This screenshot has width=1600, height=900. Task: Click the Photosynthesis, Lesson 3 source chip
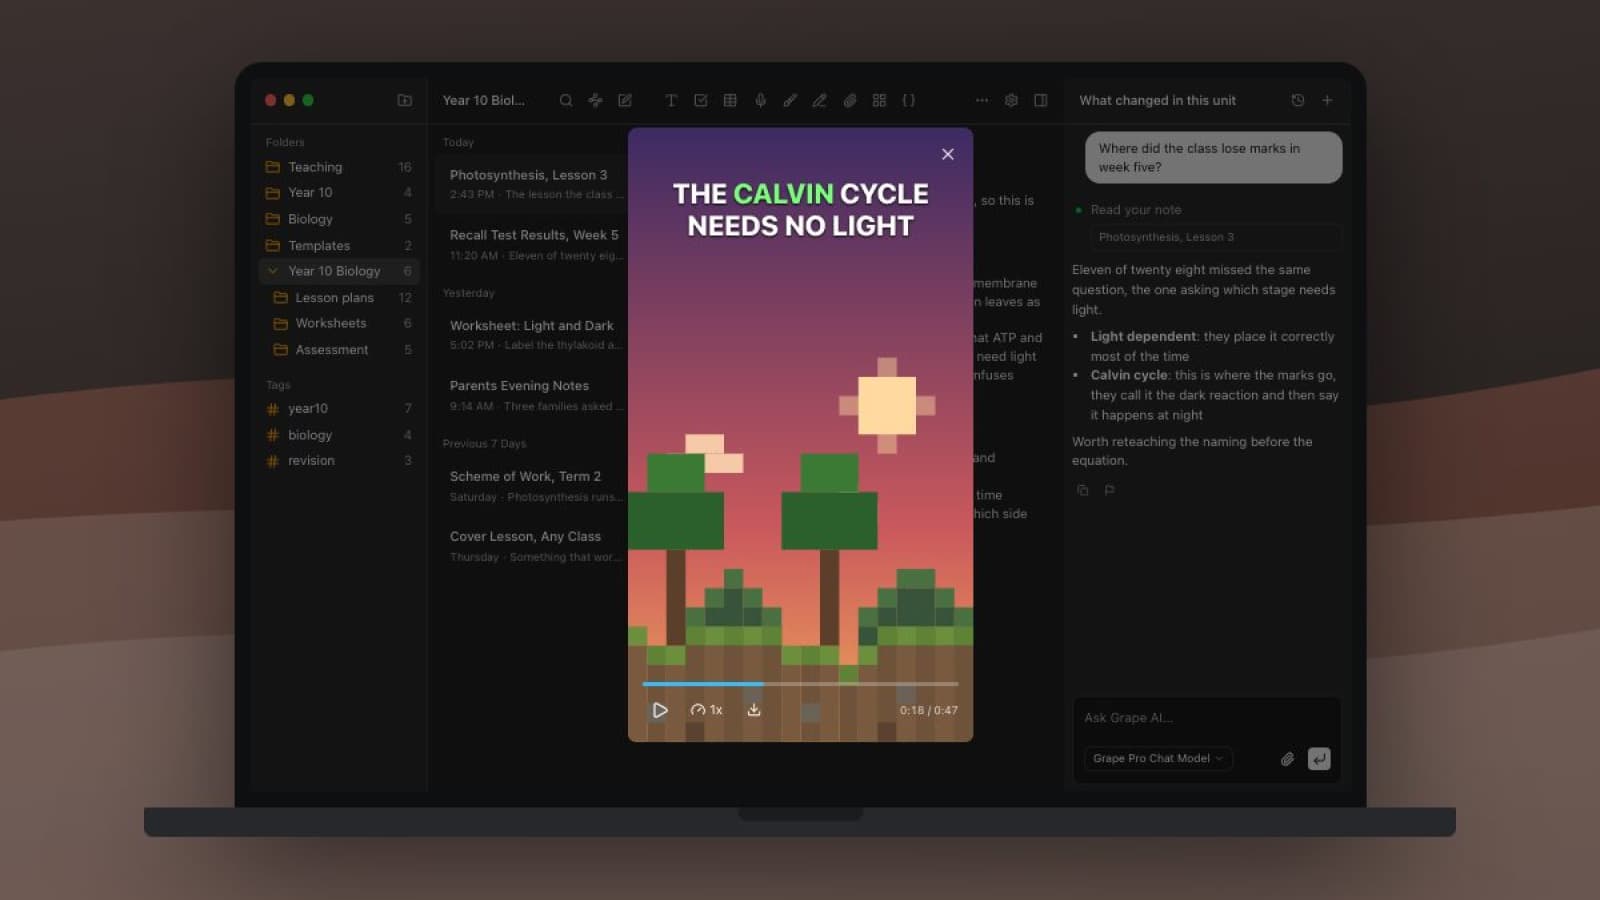coord(1214,237)
